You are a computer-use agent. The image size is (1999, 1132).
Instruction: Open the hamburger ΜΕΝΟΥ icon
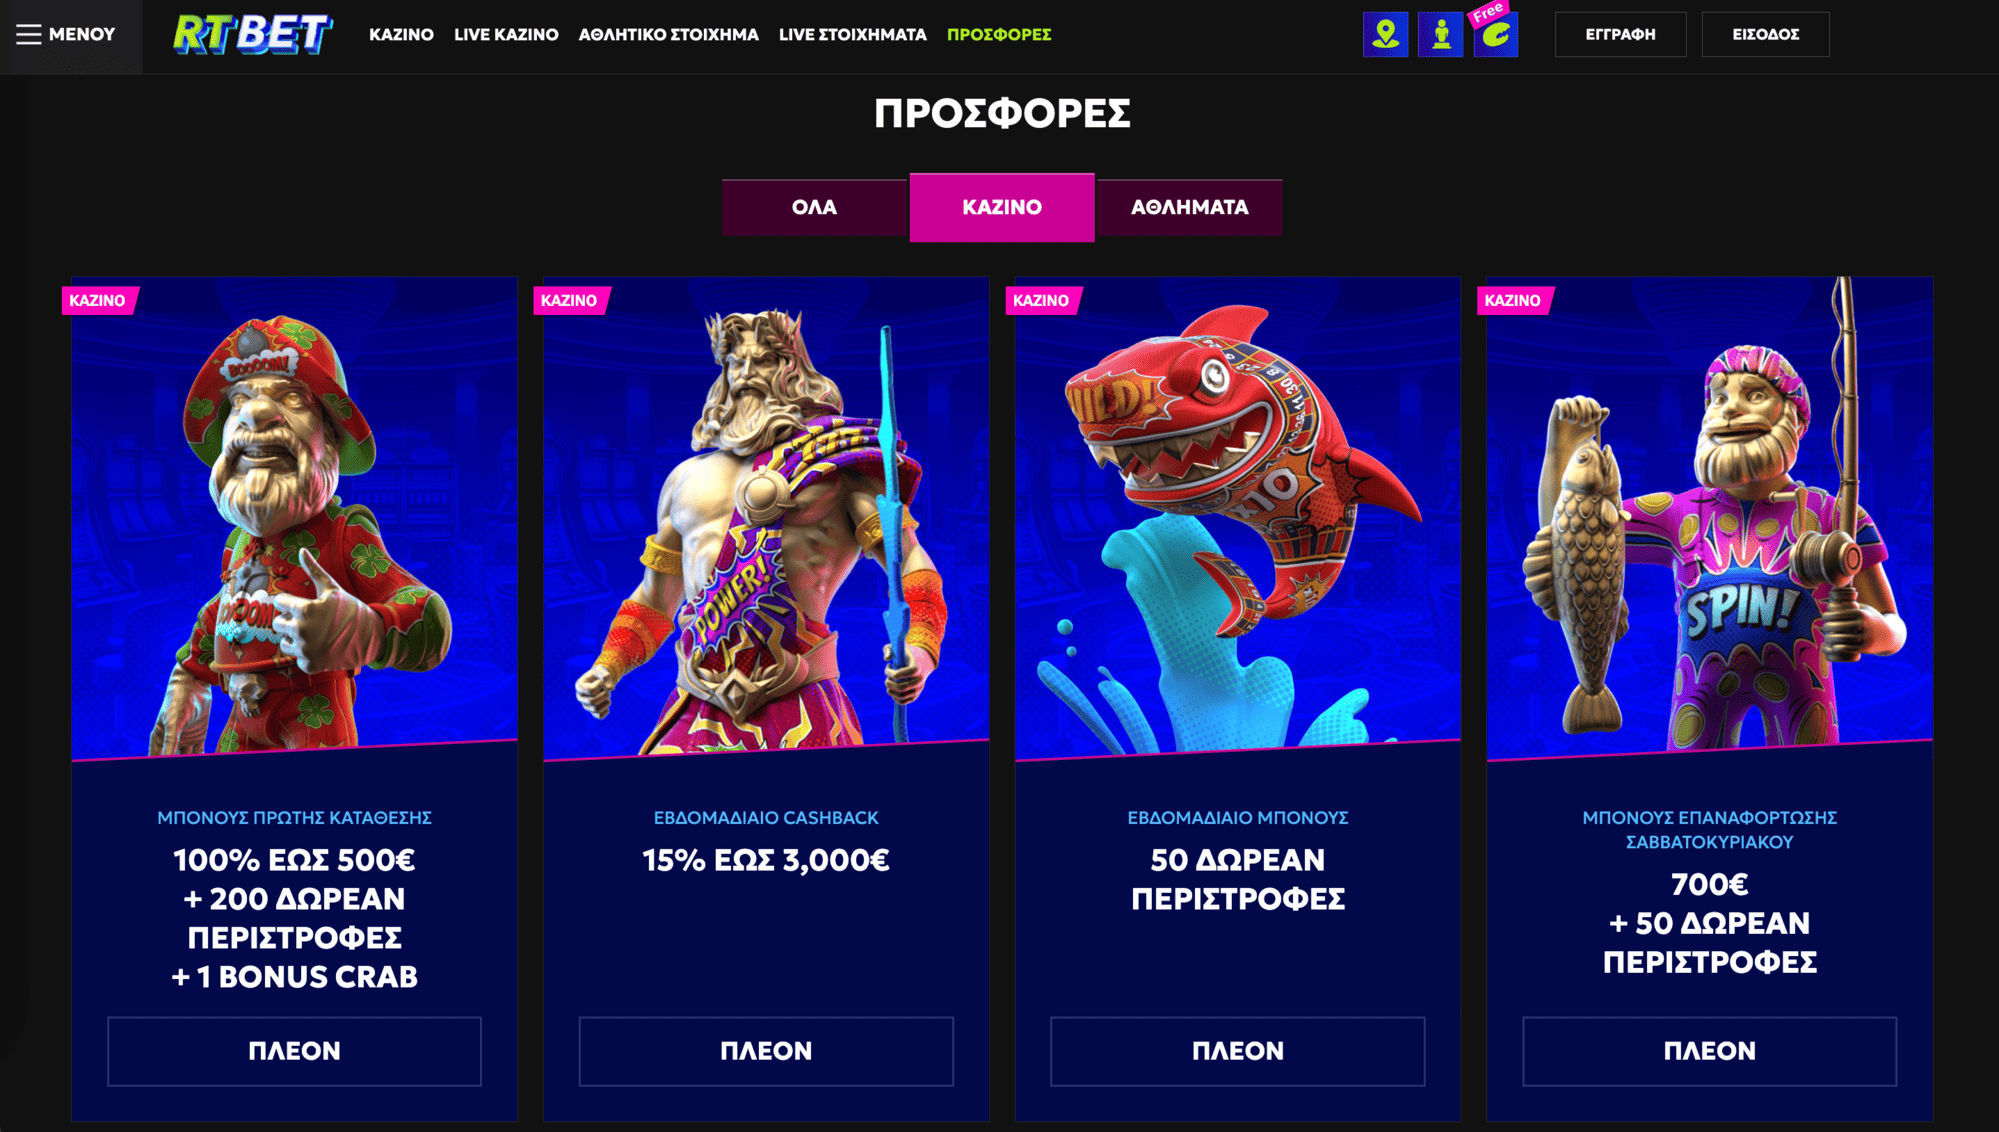[x=29, y=34]
